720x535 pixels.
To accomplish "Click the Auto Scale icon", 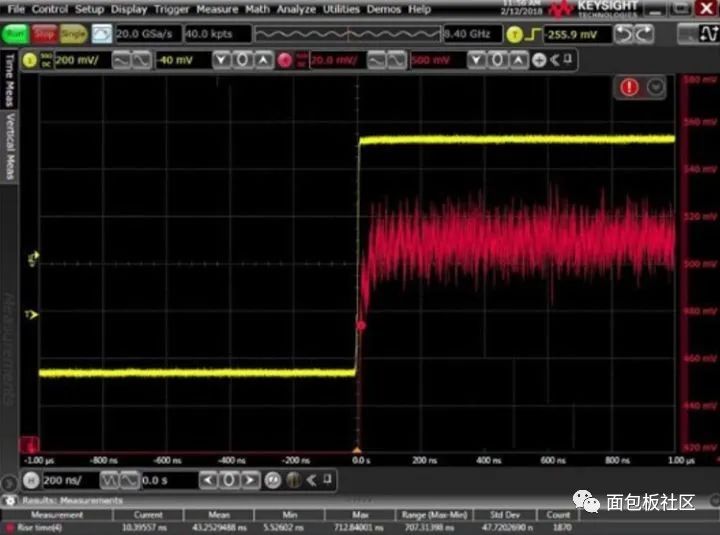I will pos(101,34).
